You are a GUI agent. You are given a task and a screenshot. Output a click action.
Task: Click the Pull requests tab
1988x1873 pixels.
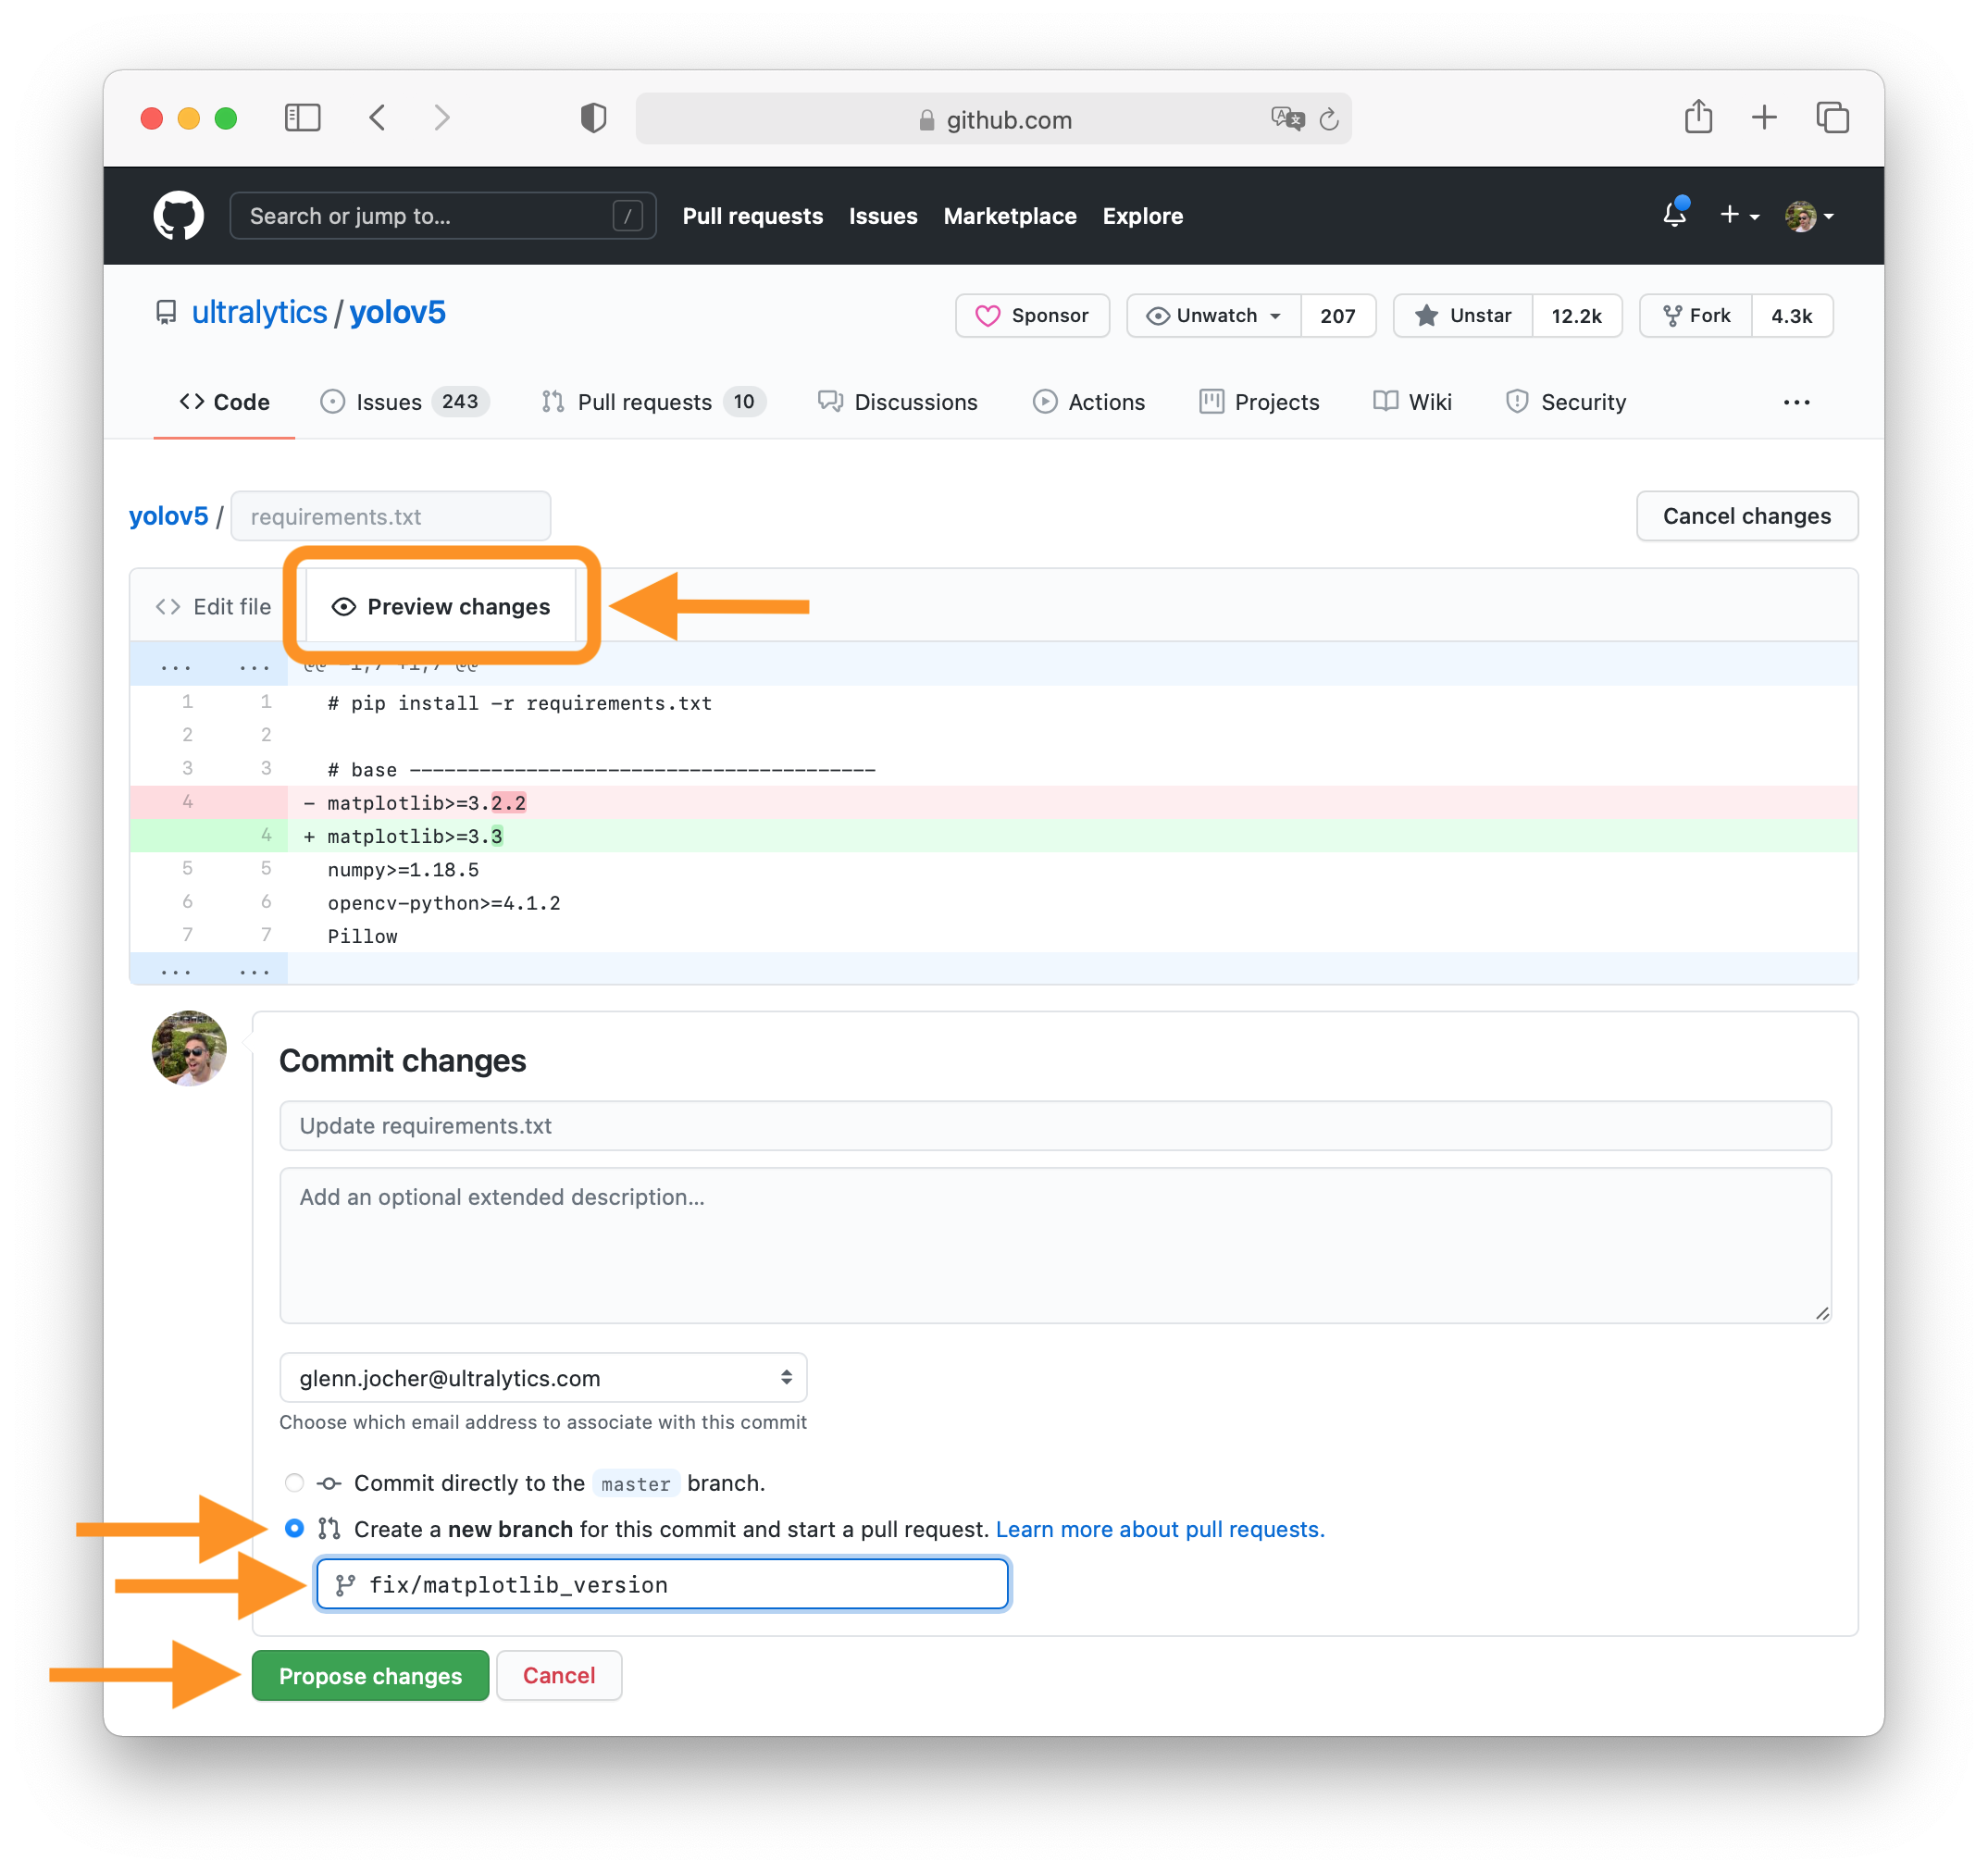[x=644, y=402]
